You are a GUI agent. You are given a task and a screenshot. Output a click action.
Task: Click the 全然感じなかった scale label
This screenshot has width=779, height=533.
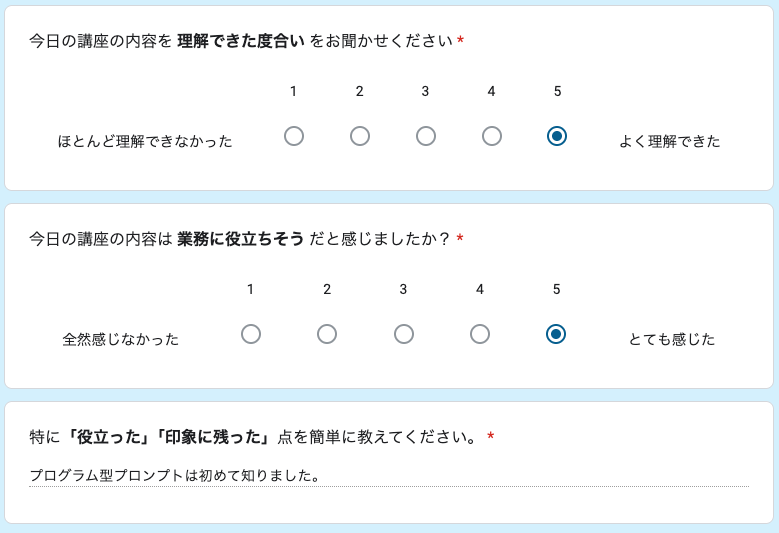[x=121, y=340]
